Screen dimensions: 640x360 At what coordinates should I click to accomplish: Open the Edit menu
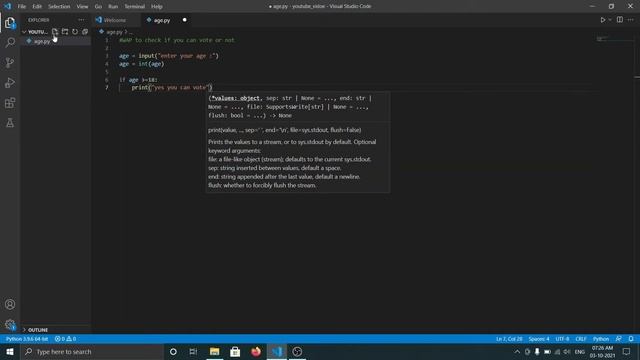click(37, 6)
